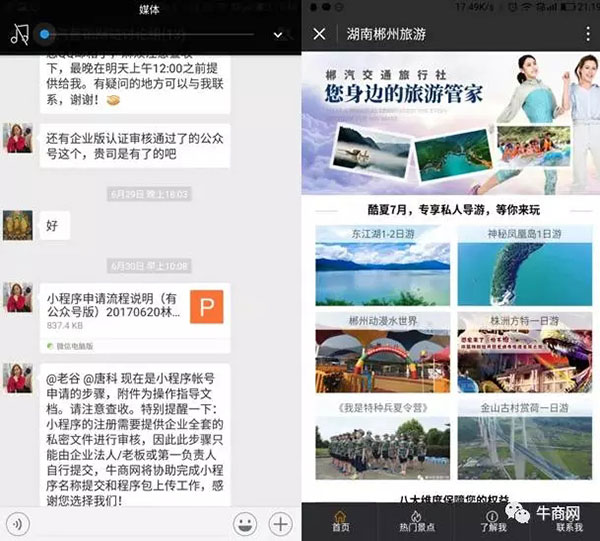
Task: Switch to 热门景点 tab
Action: click(417, 521)
